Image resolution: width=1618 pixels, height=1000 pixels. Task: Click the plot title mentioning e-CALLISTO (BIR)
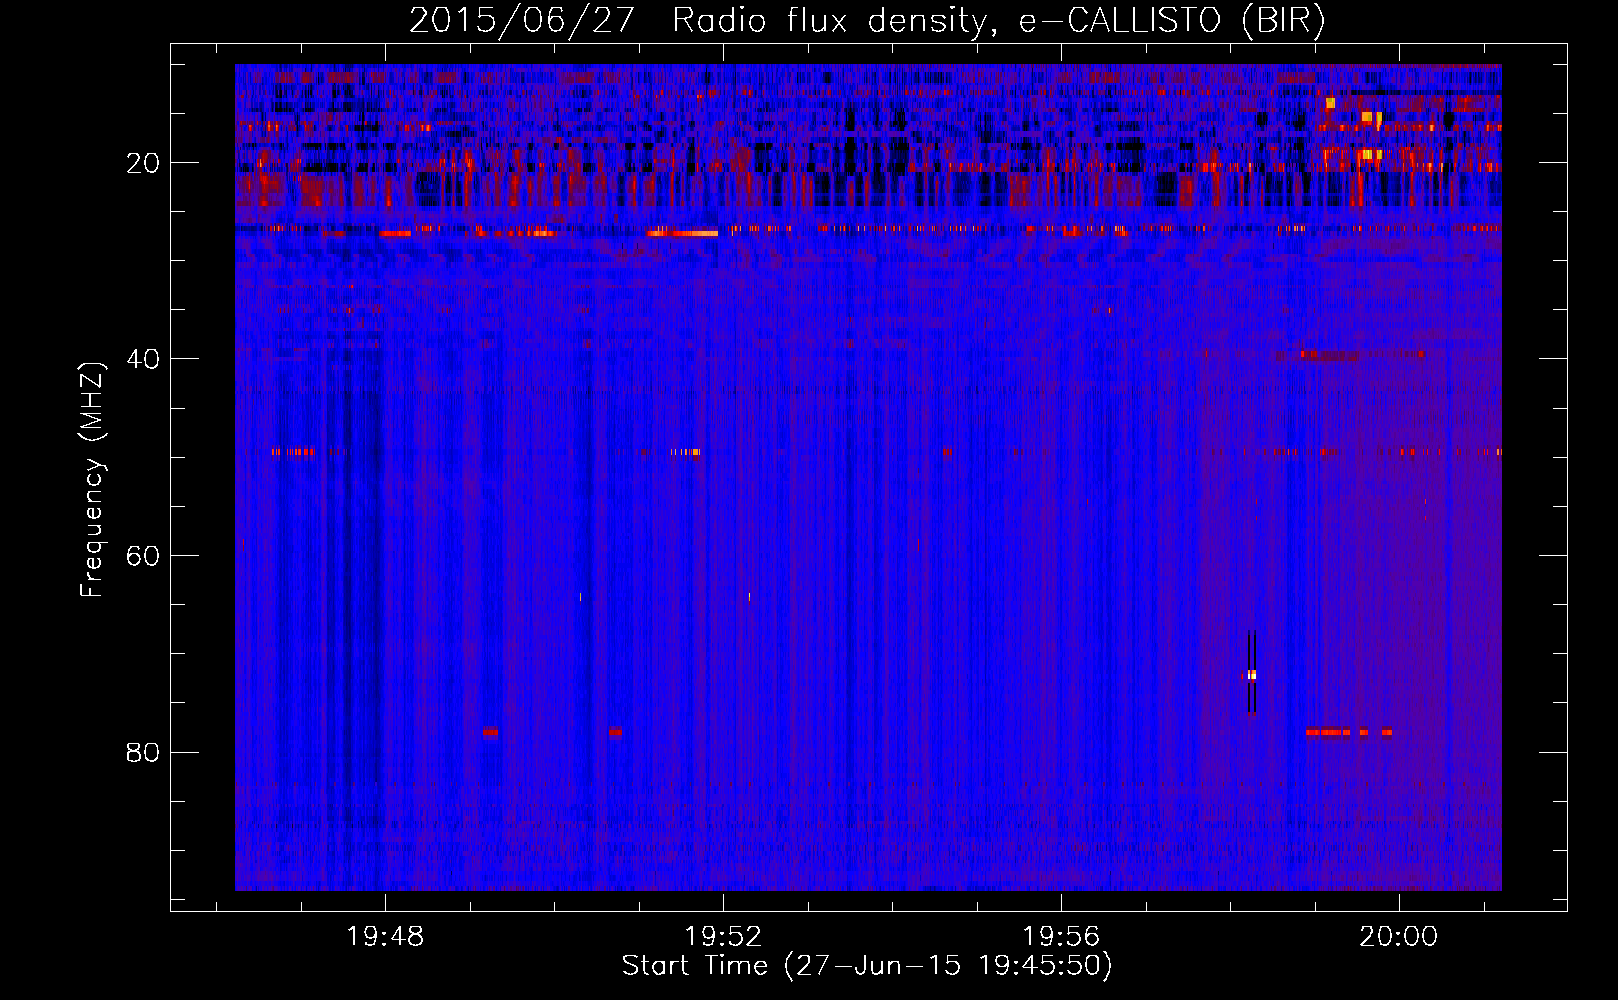867,21
